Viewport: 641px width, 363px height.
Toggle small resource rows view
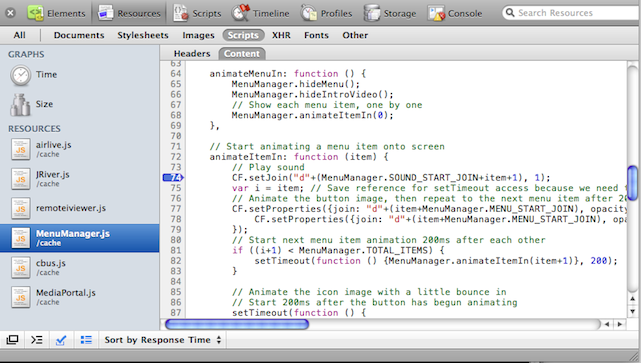click(x=86, y=340)
